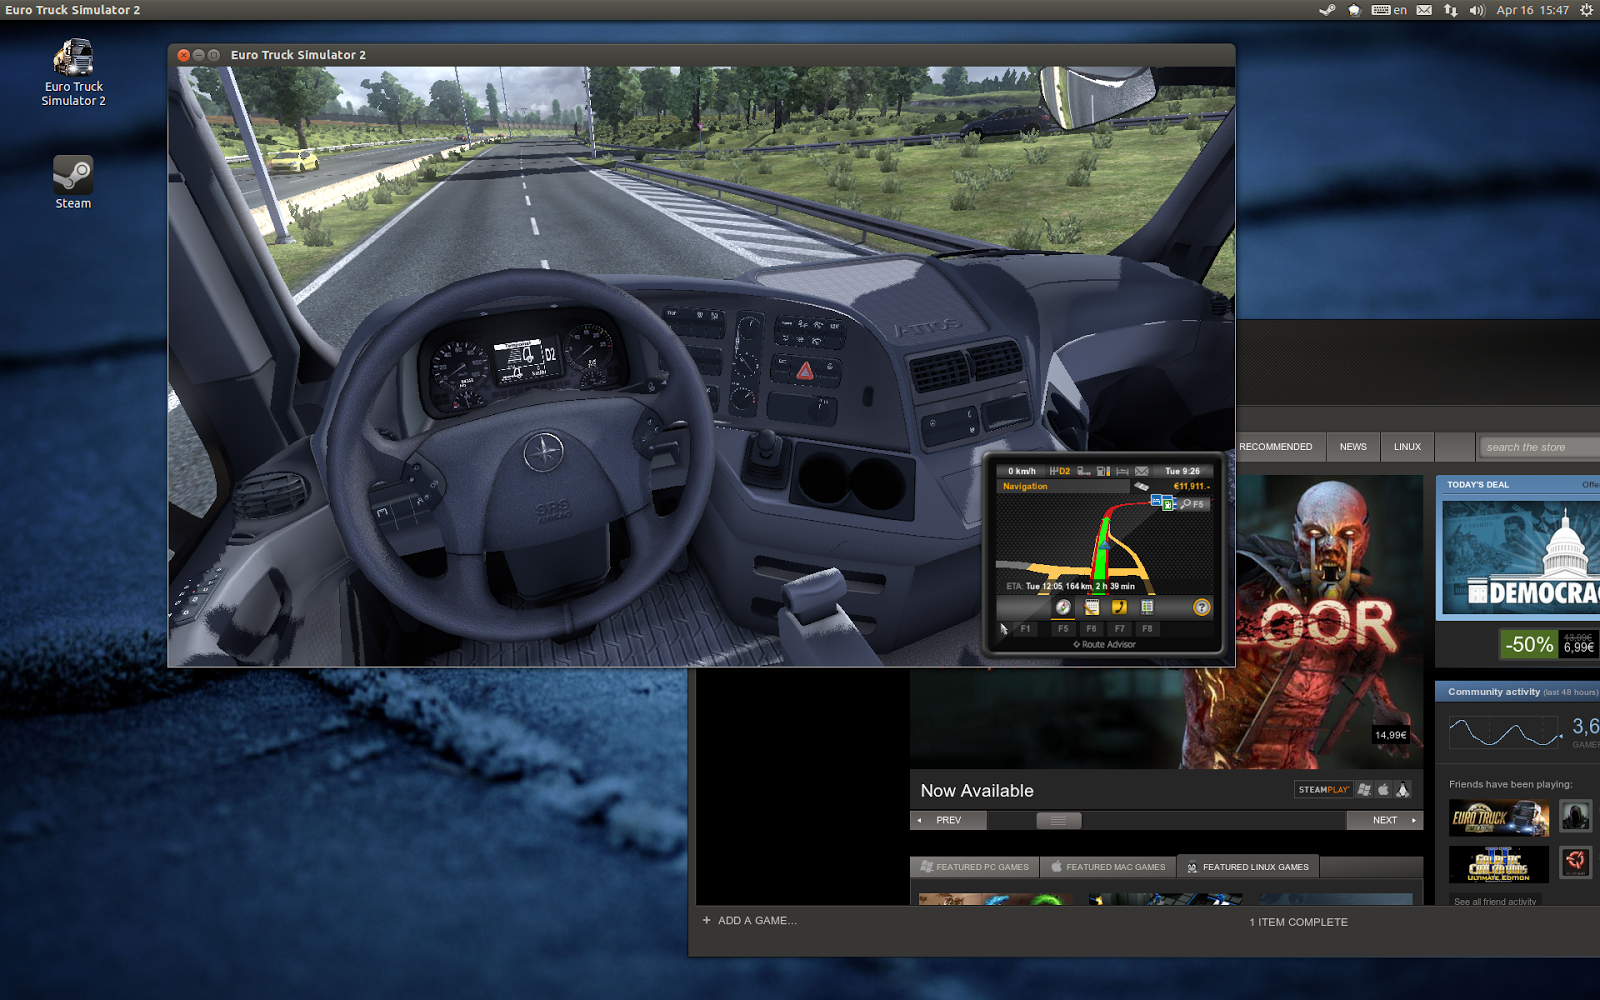Click the yellow phone assistance icon

pyautogui.click(x=1119, y=607)
